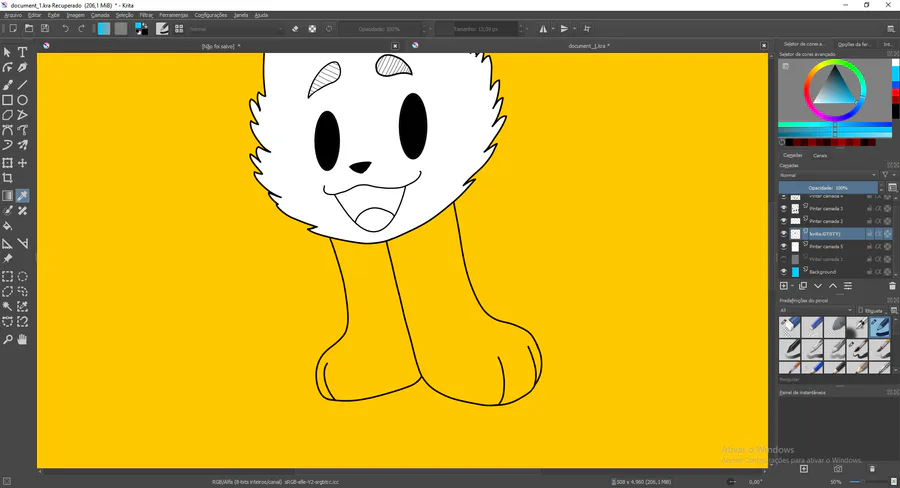Open the layer blending mode Normal dropdown

tap(828, 175)
